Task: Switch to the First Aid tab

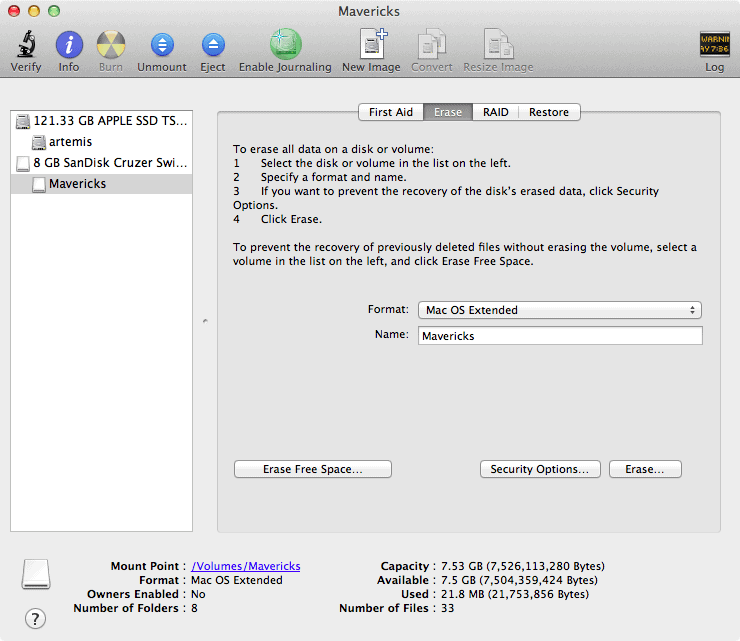Action: (x=390, y=112)
